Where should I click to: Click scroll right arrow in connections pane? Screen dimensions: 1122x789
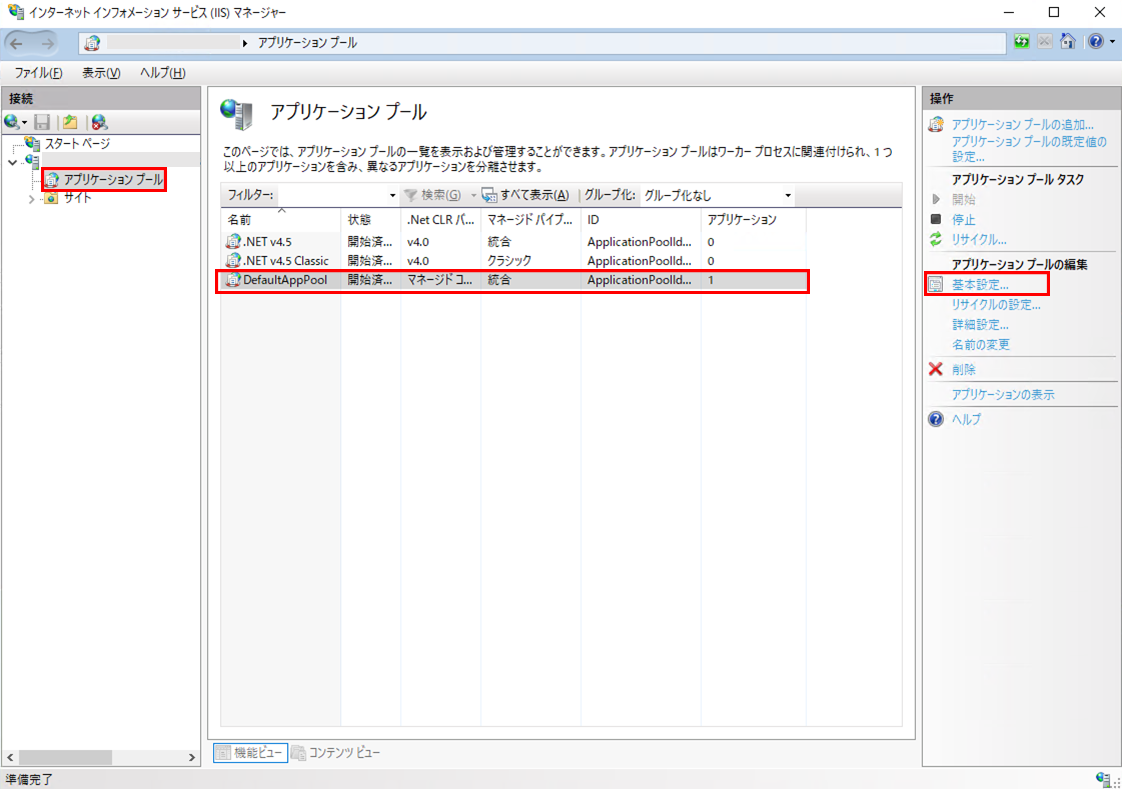tap(192, 757)
